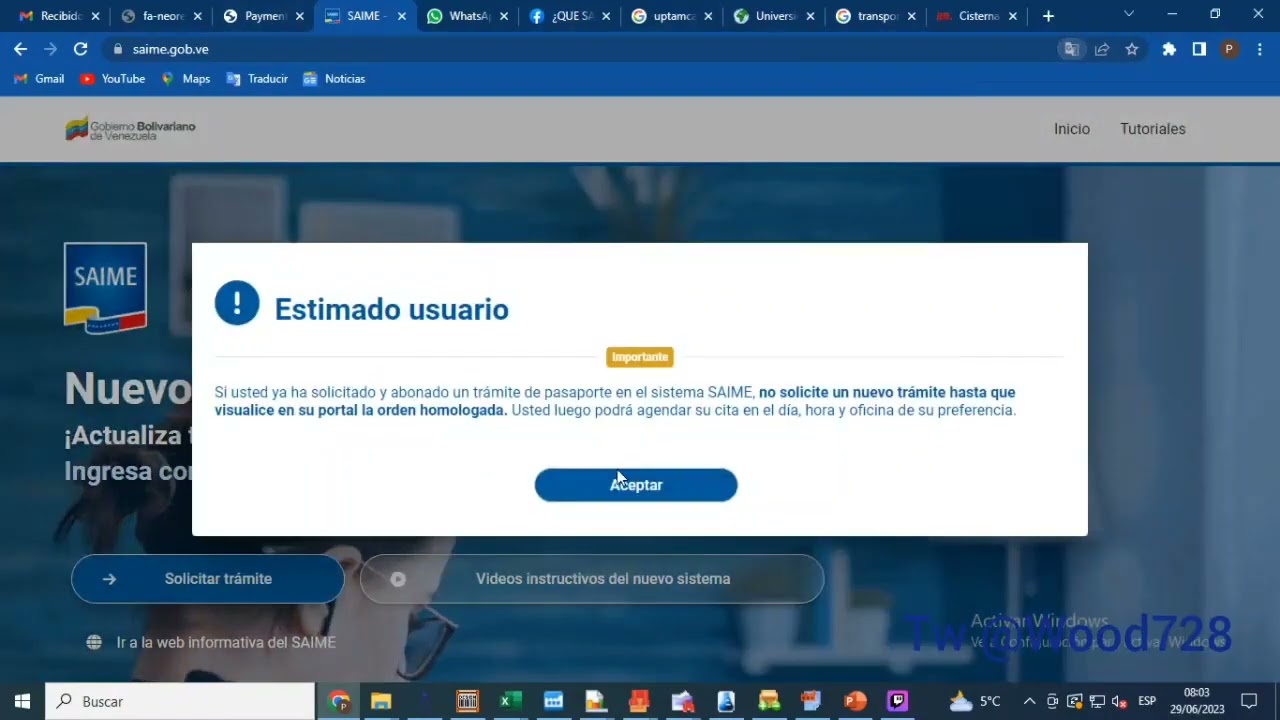
Task: Switch to the uptamca browser tab
Action: (x=672, y=16)
